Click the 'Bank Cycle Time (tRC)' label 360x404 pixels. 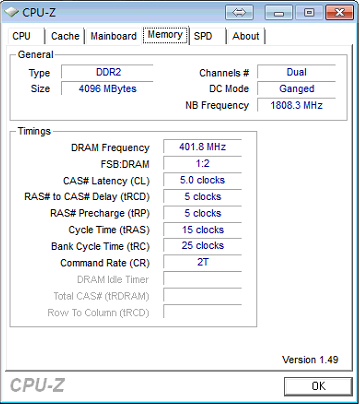coord(100,246)
